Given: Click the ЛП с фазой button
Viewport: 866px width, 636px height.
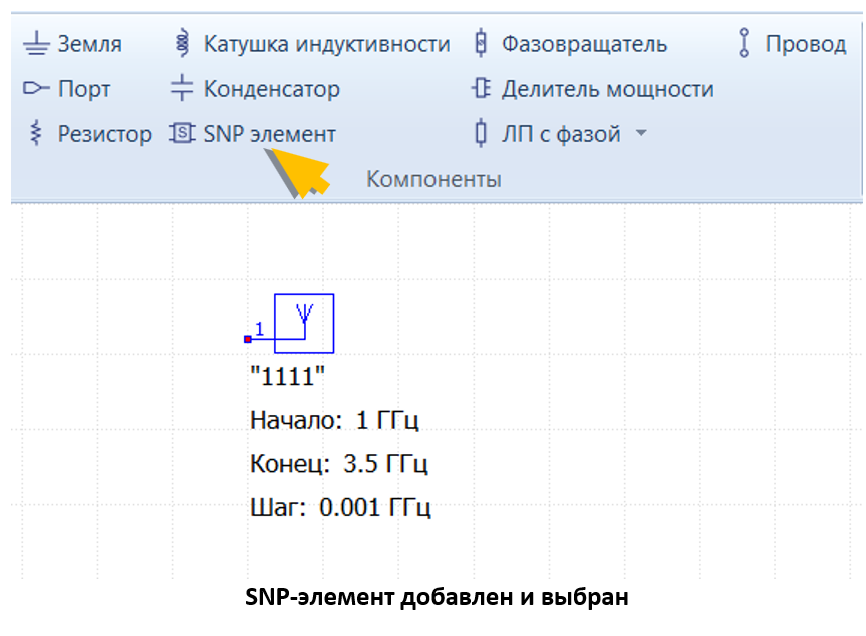Looking at the screenshot, I should click(x=548, y=134).
